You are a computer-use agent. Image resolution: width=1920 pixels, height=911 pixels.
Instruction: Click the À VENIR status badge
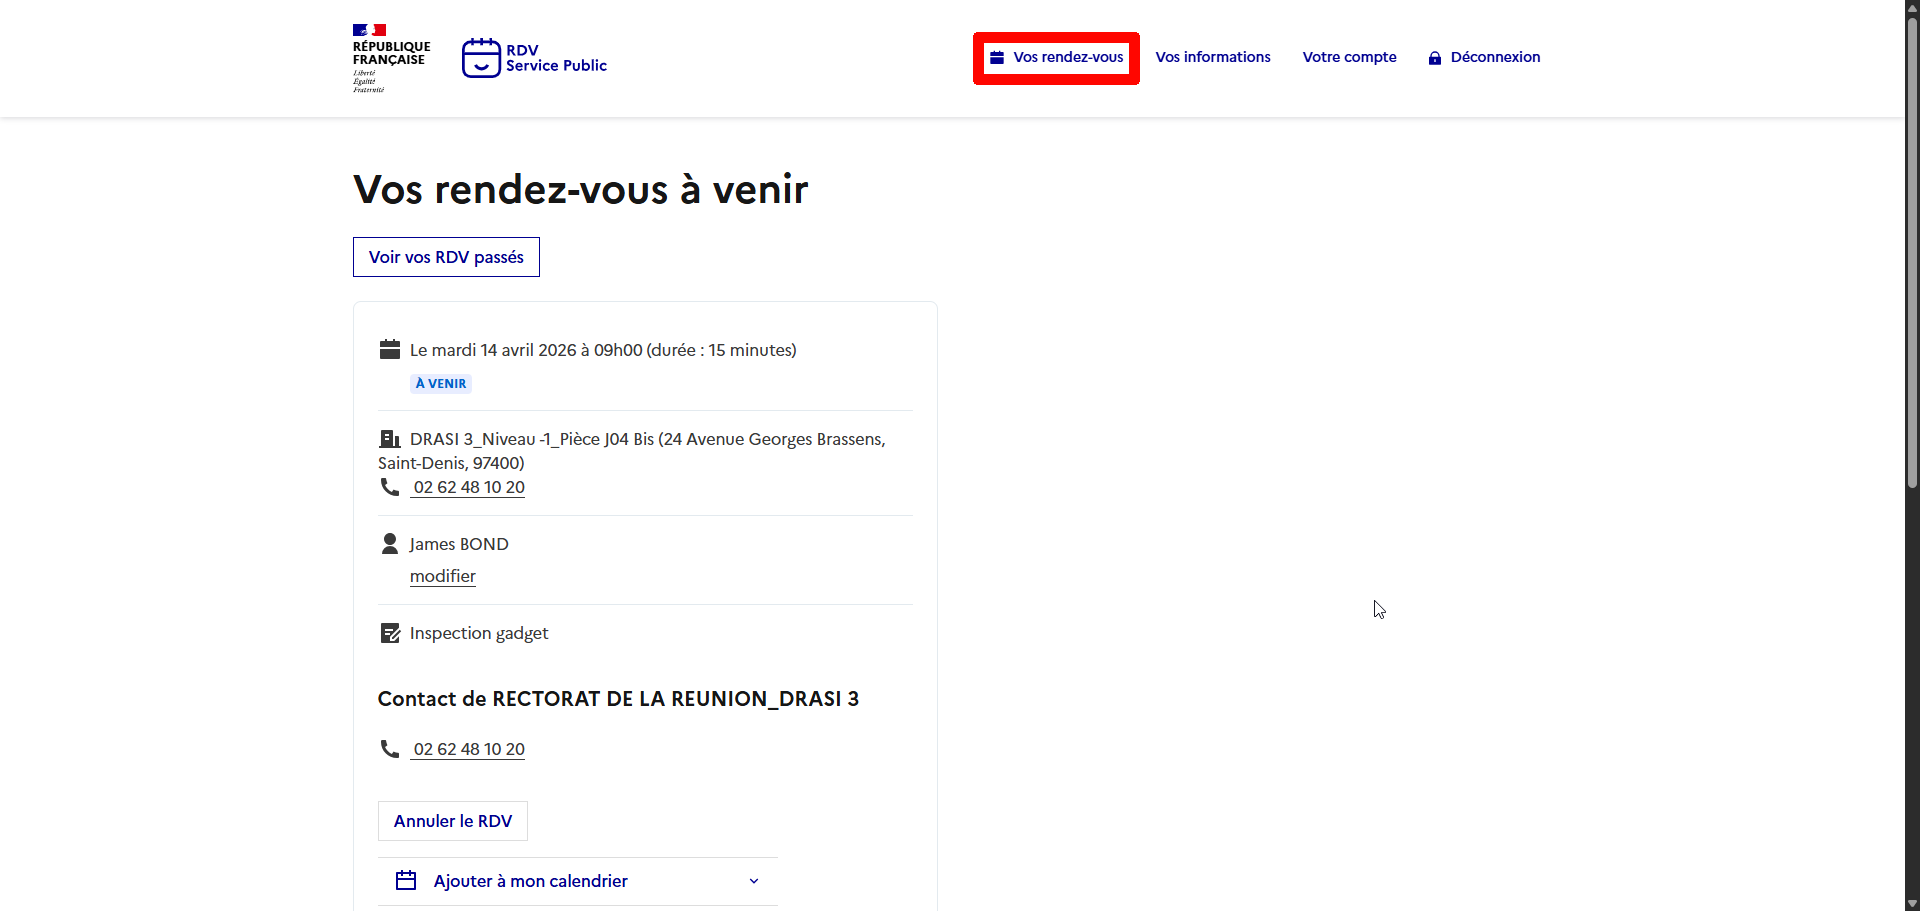click(441, 384)
